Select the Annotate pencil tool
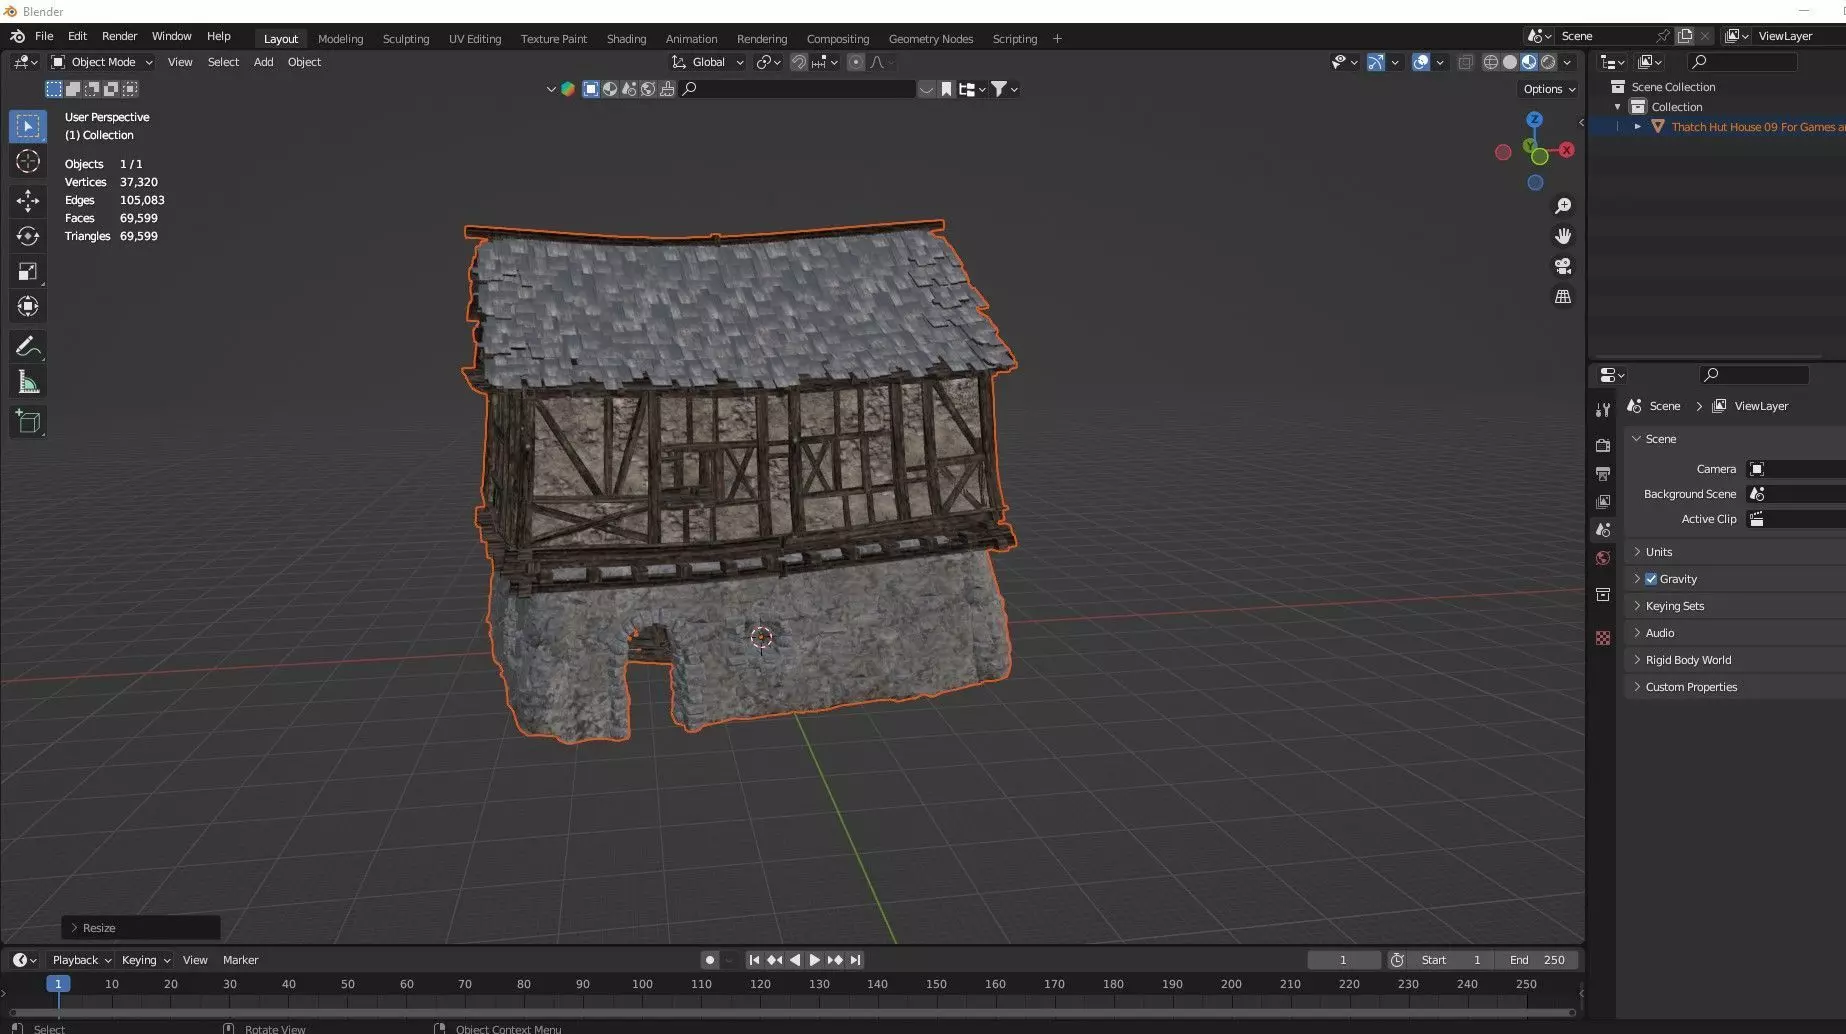 click(x=28, y=347)
